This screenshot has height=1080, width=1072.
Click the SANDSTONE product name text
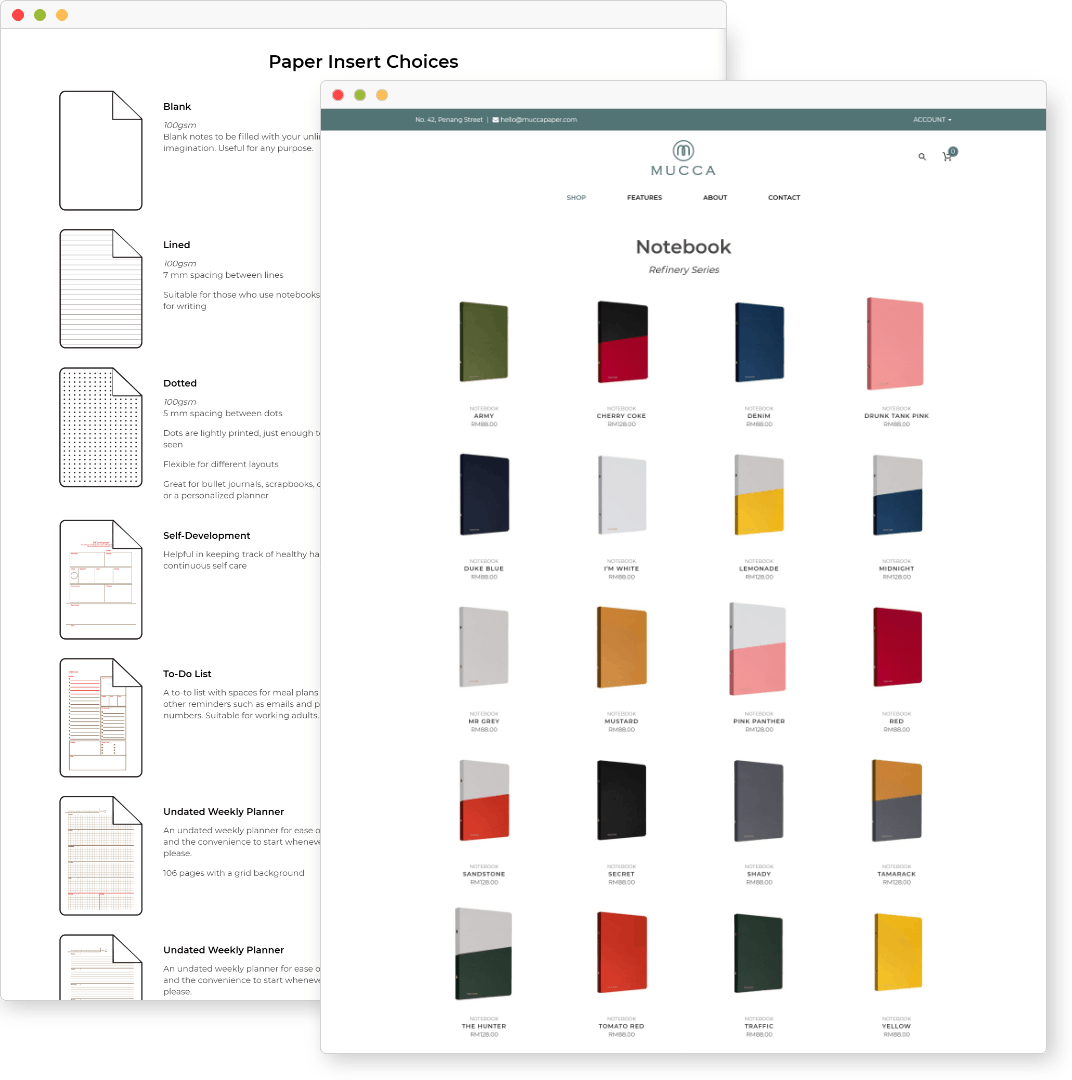[484, 874]
